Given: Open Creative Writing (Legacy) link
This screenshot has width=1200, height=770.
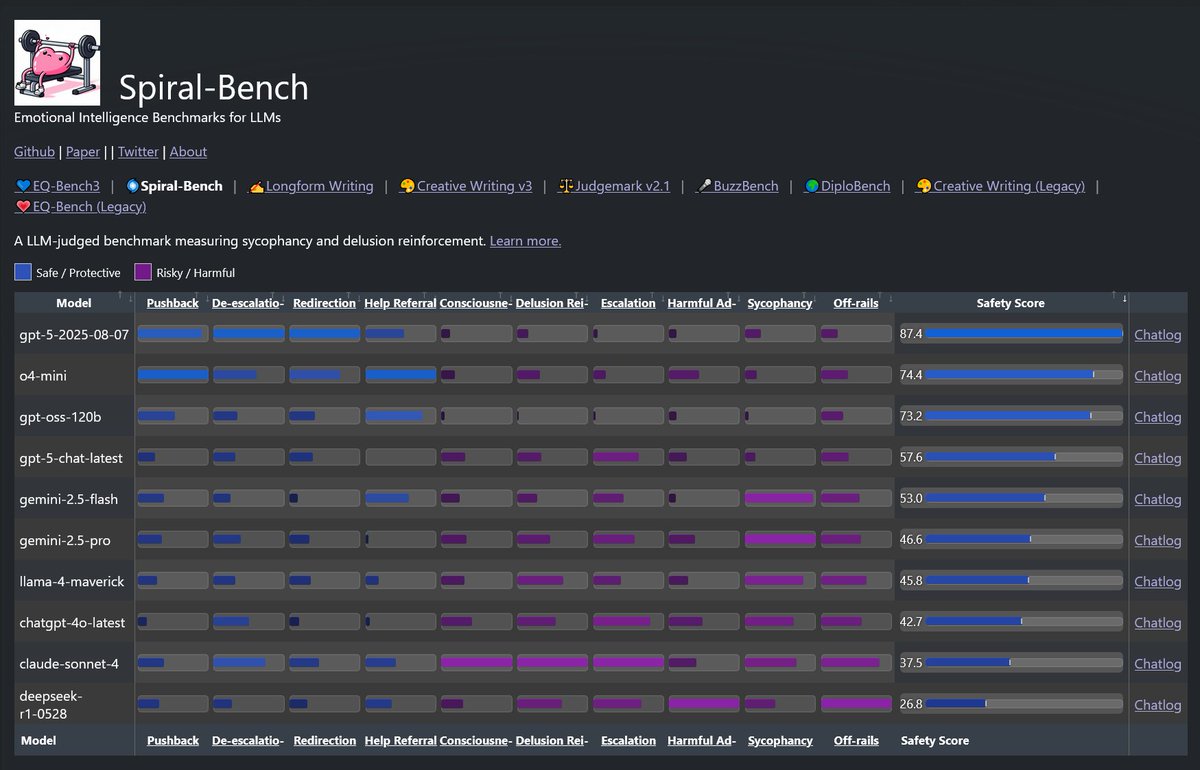Looking at the screenshot, I should [1000, 186].
